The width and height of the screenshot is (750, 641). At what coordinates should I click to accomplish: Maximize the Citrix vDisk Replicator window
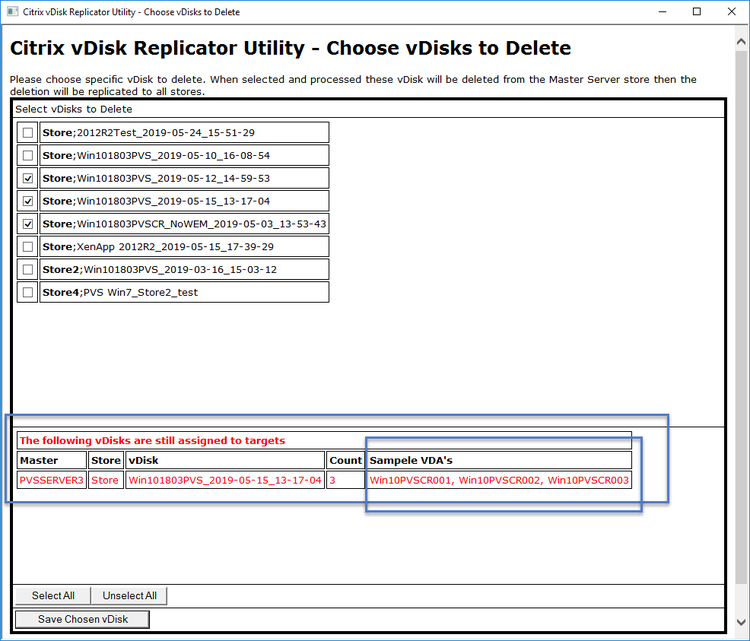coord(697,11)
